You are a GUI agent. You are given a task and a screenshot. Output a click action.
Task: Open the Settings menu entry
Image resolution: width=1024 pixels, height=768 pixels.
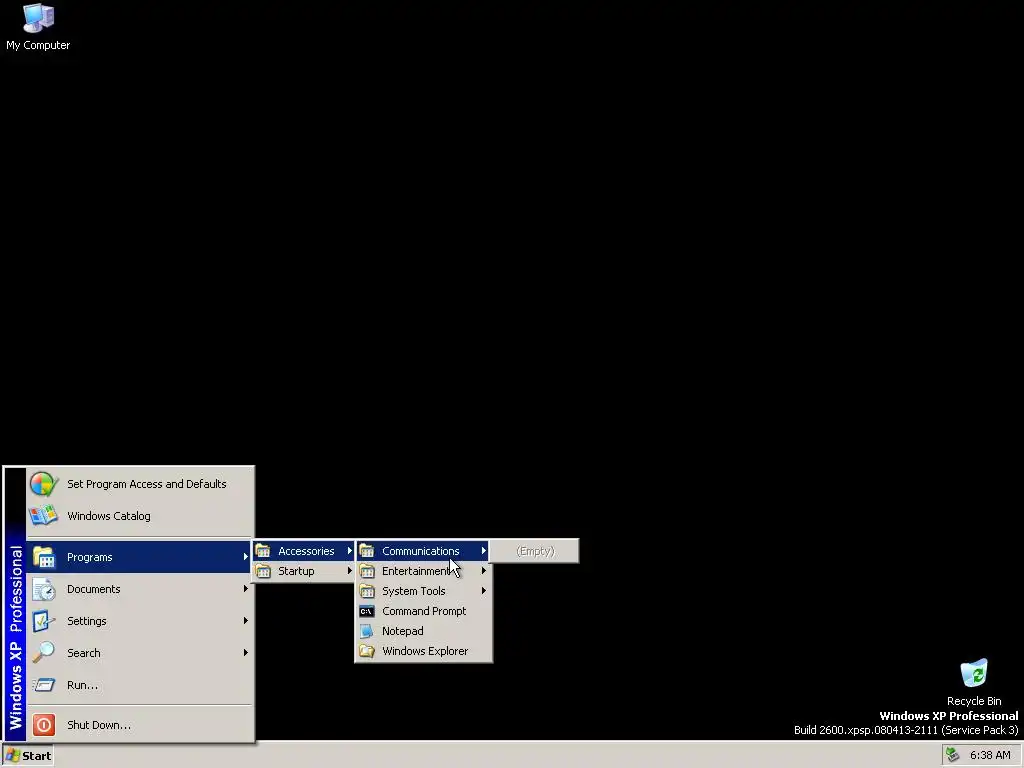coord(86,621)
